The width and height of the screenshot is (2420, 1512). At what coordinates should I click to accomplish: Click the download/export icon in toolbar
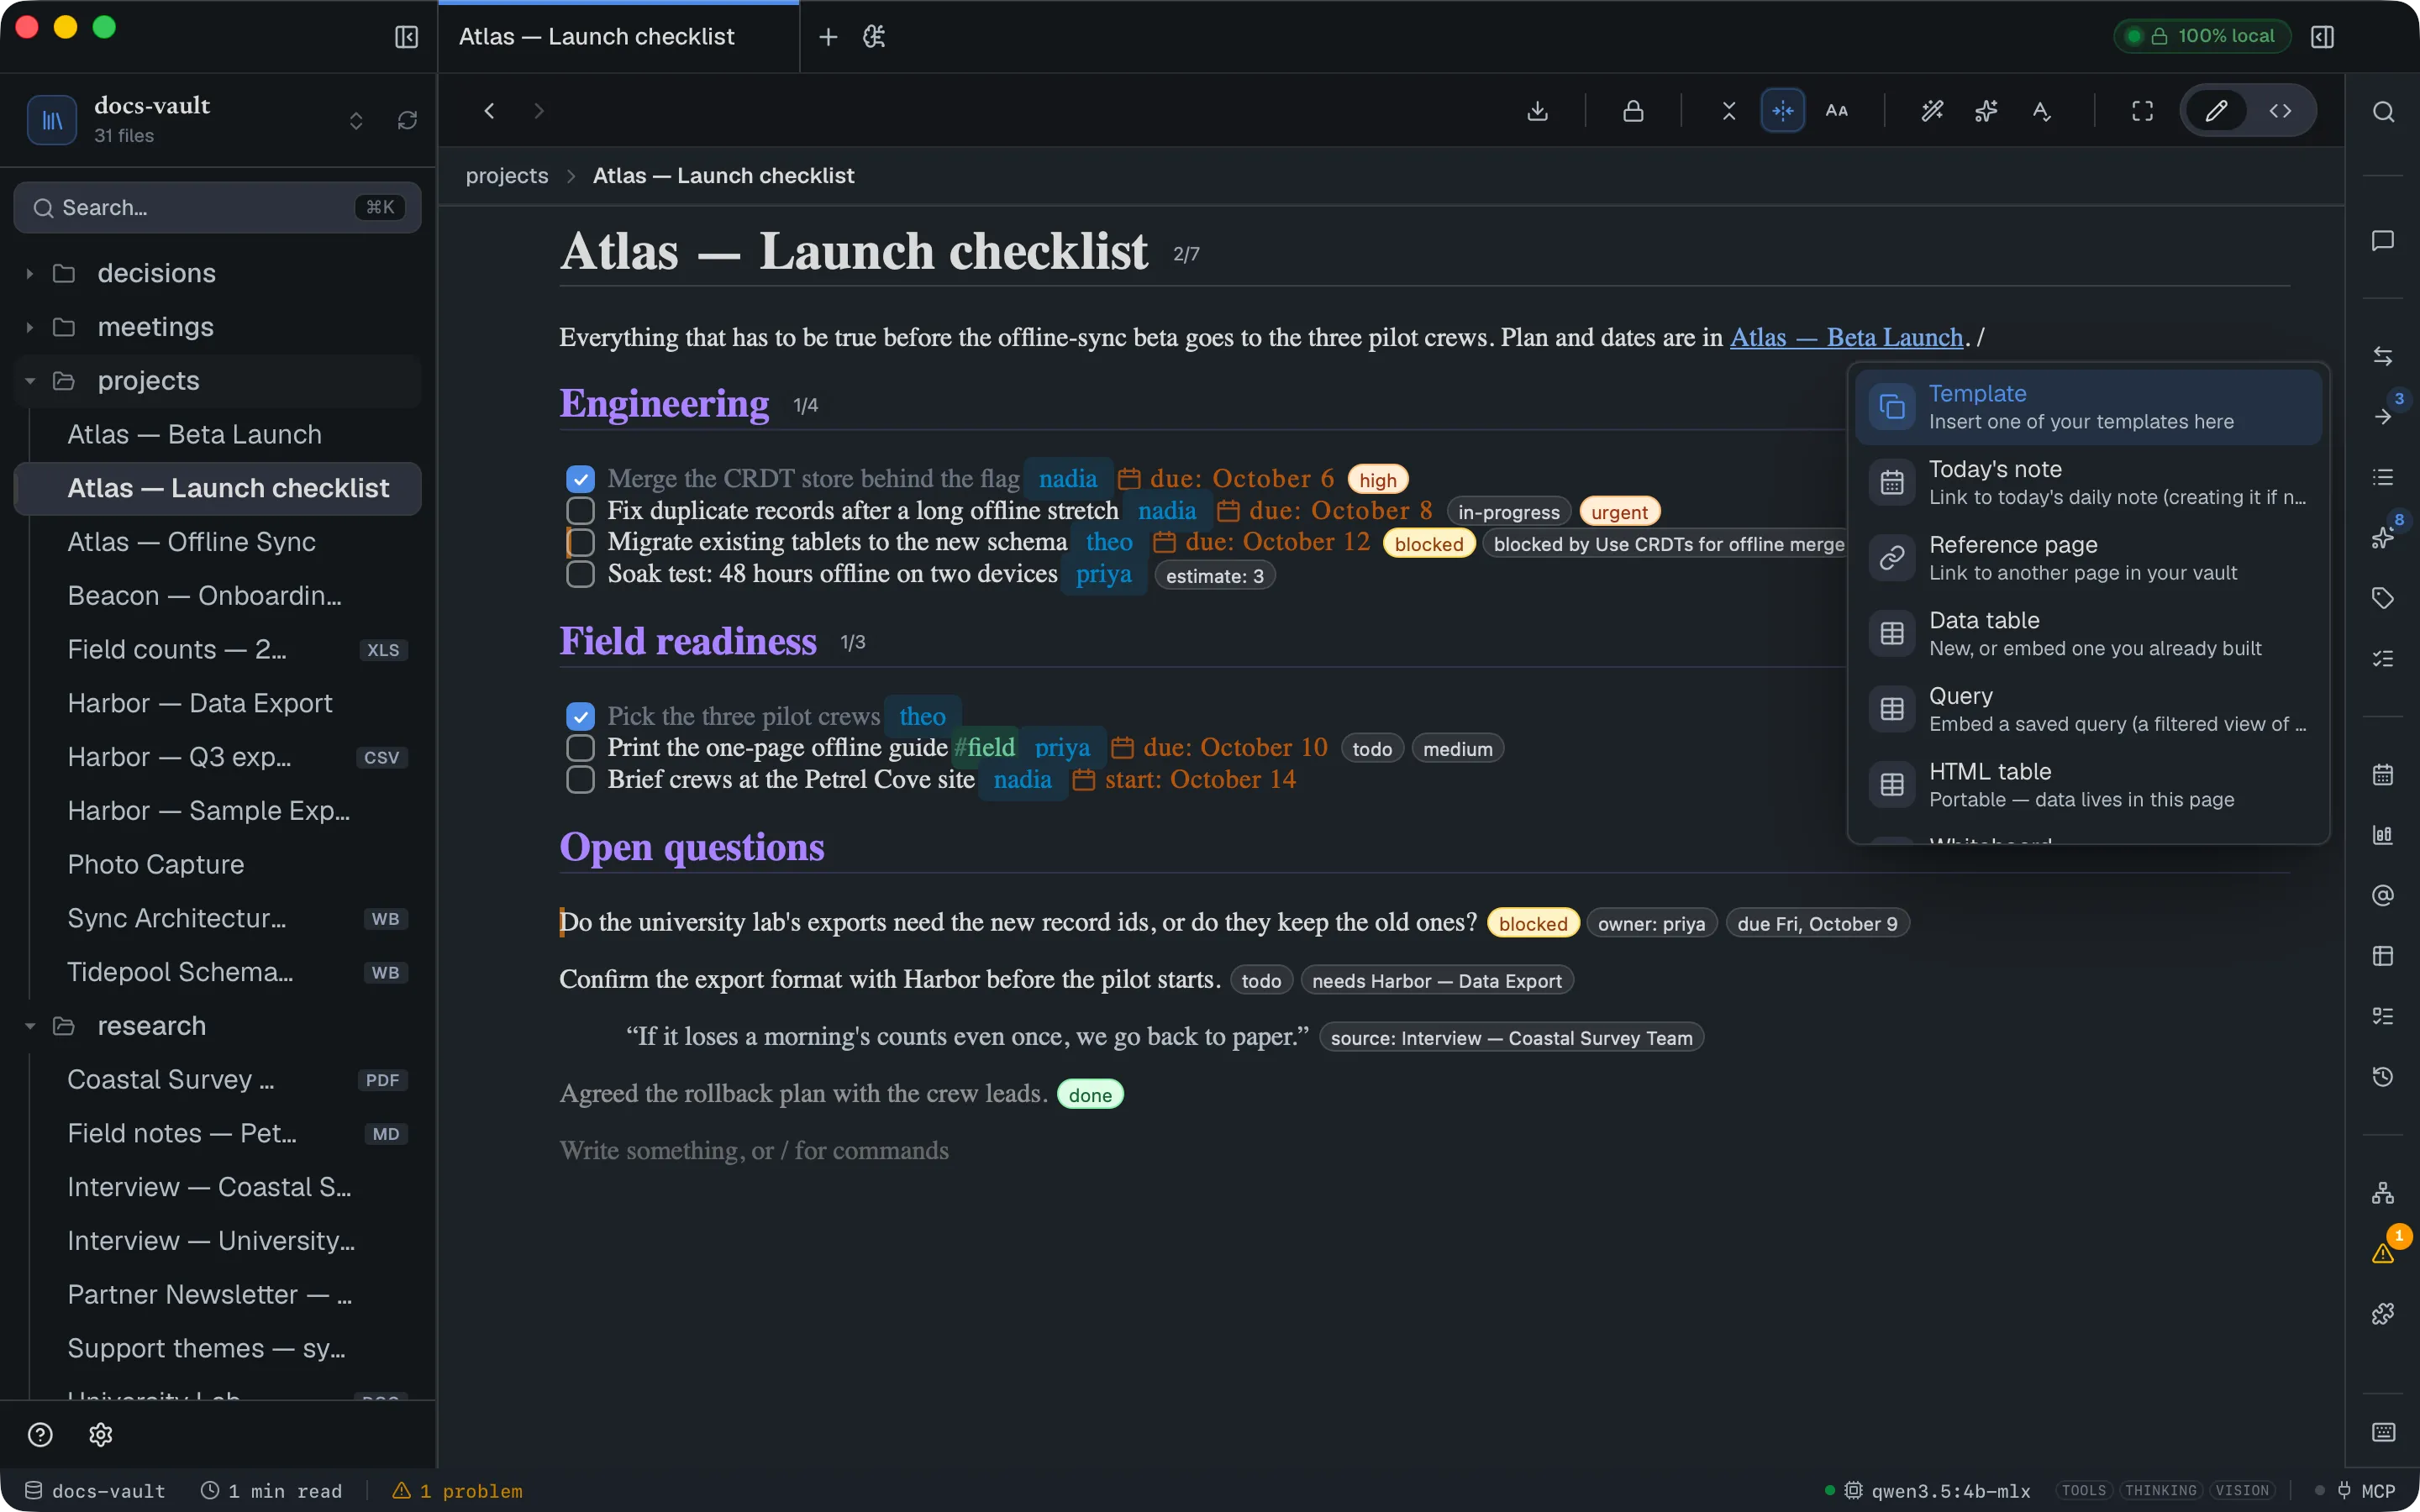click(1537, 111)
